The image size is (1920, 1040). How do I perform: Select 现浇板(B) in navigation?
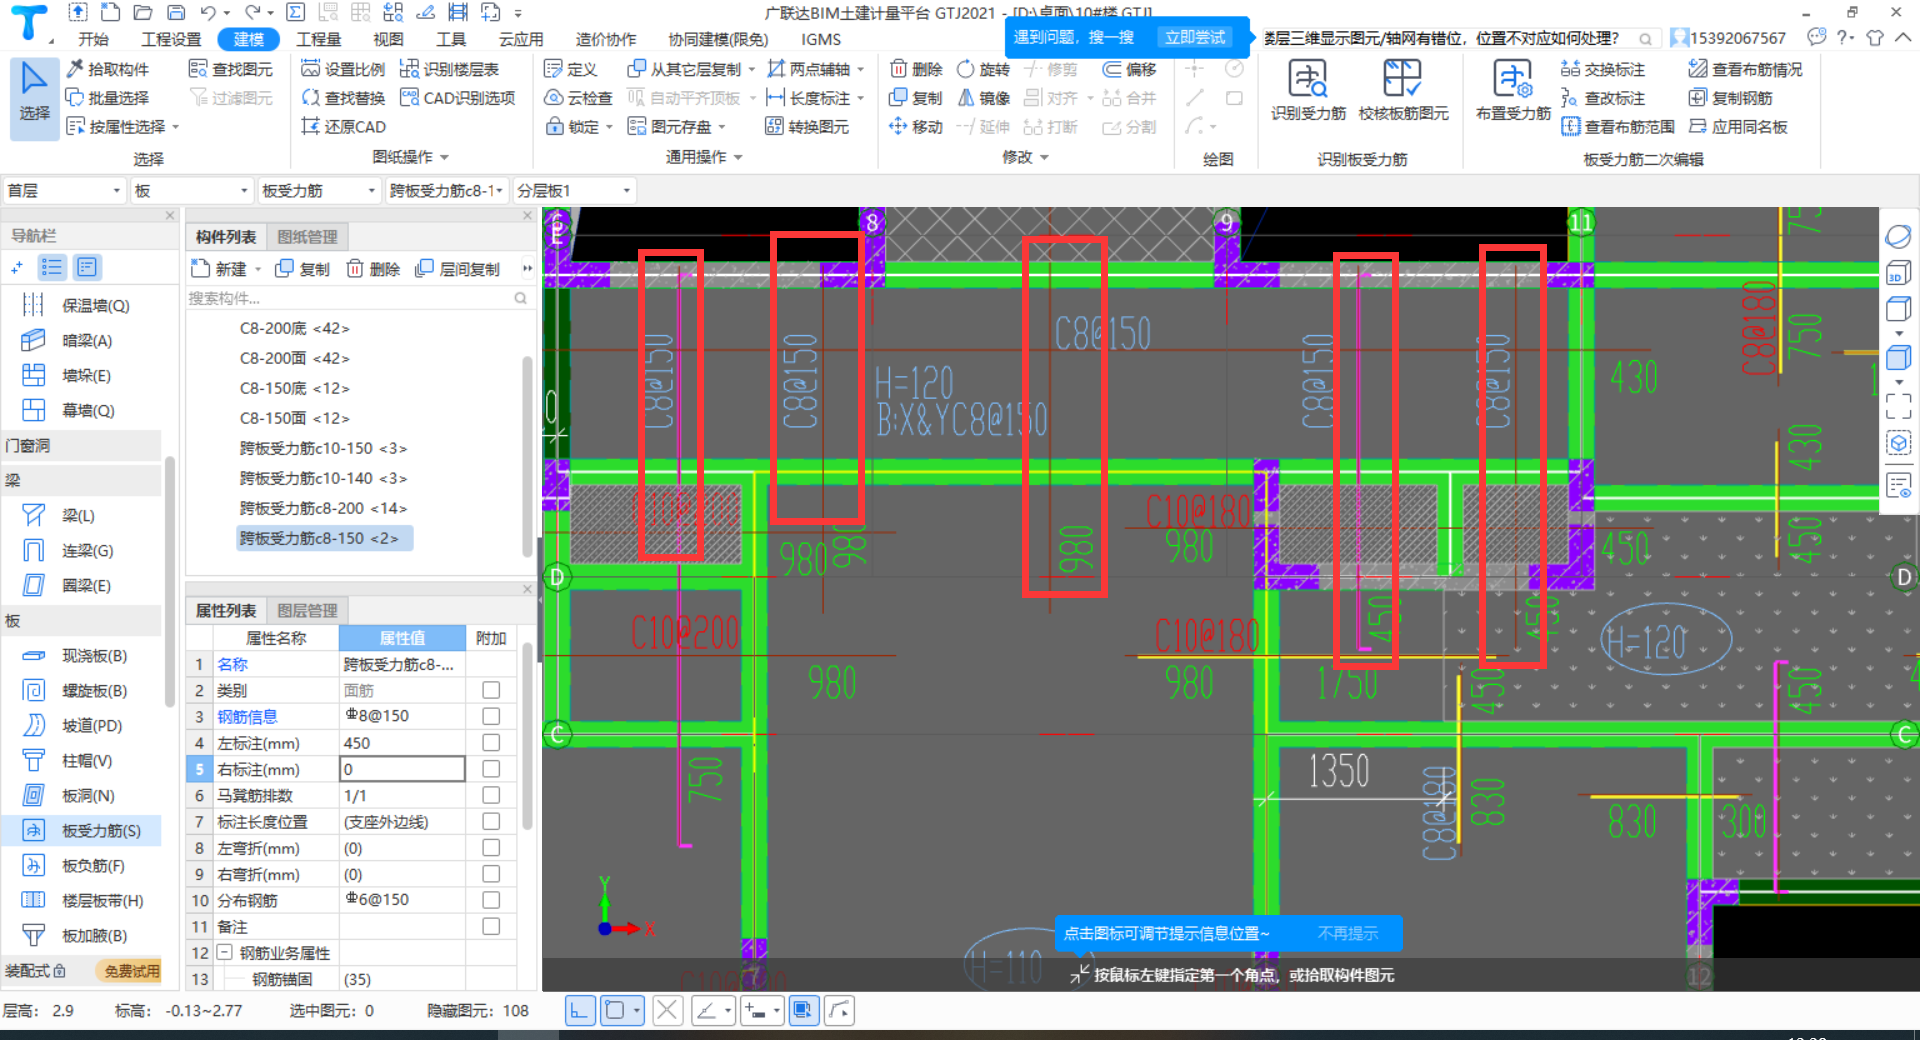82,656
